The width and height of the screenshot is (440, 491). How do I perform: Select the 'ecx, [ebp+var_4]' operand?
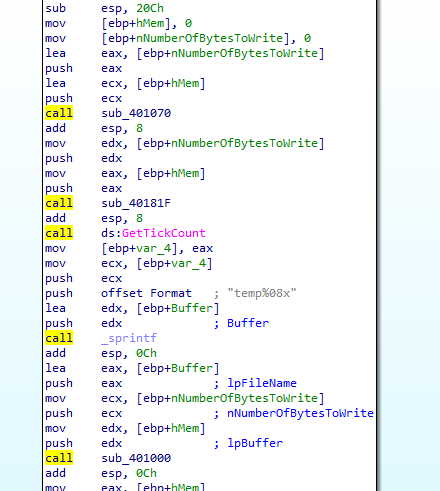[x=157, y=263]
